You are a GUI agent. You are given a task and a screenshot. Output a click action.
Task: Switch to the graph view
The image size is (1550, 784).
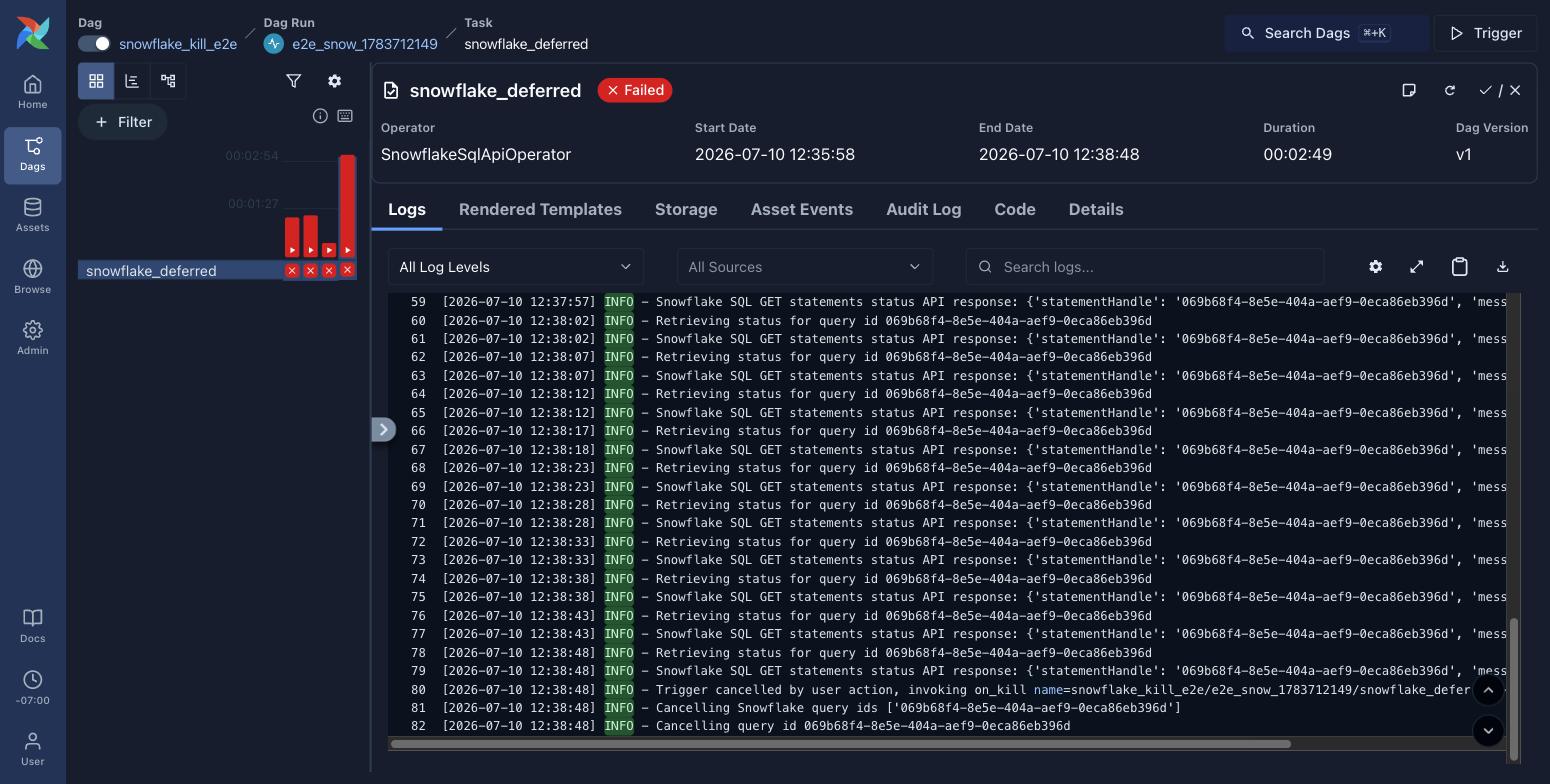[168, 81]
